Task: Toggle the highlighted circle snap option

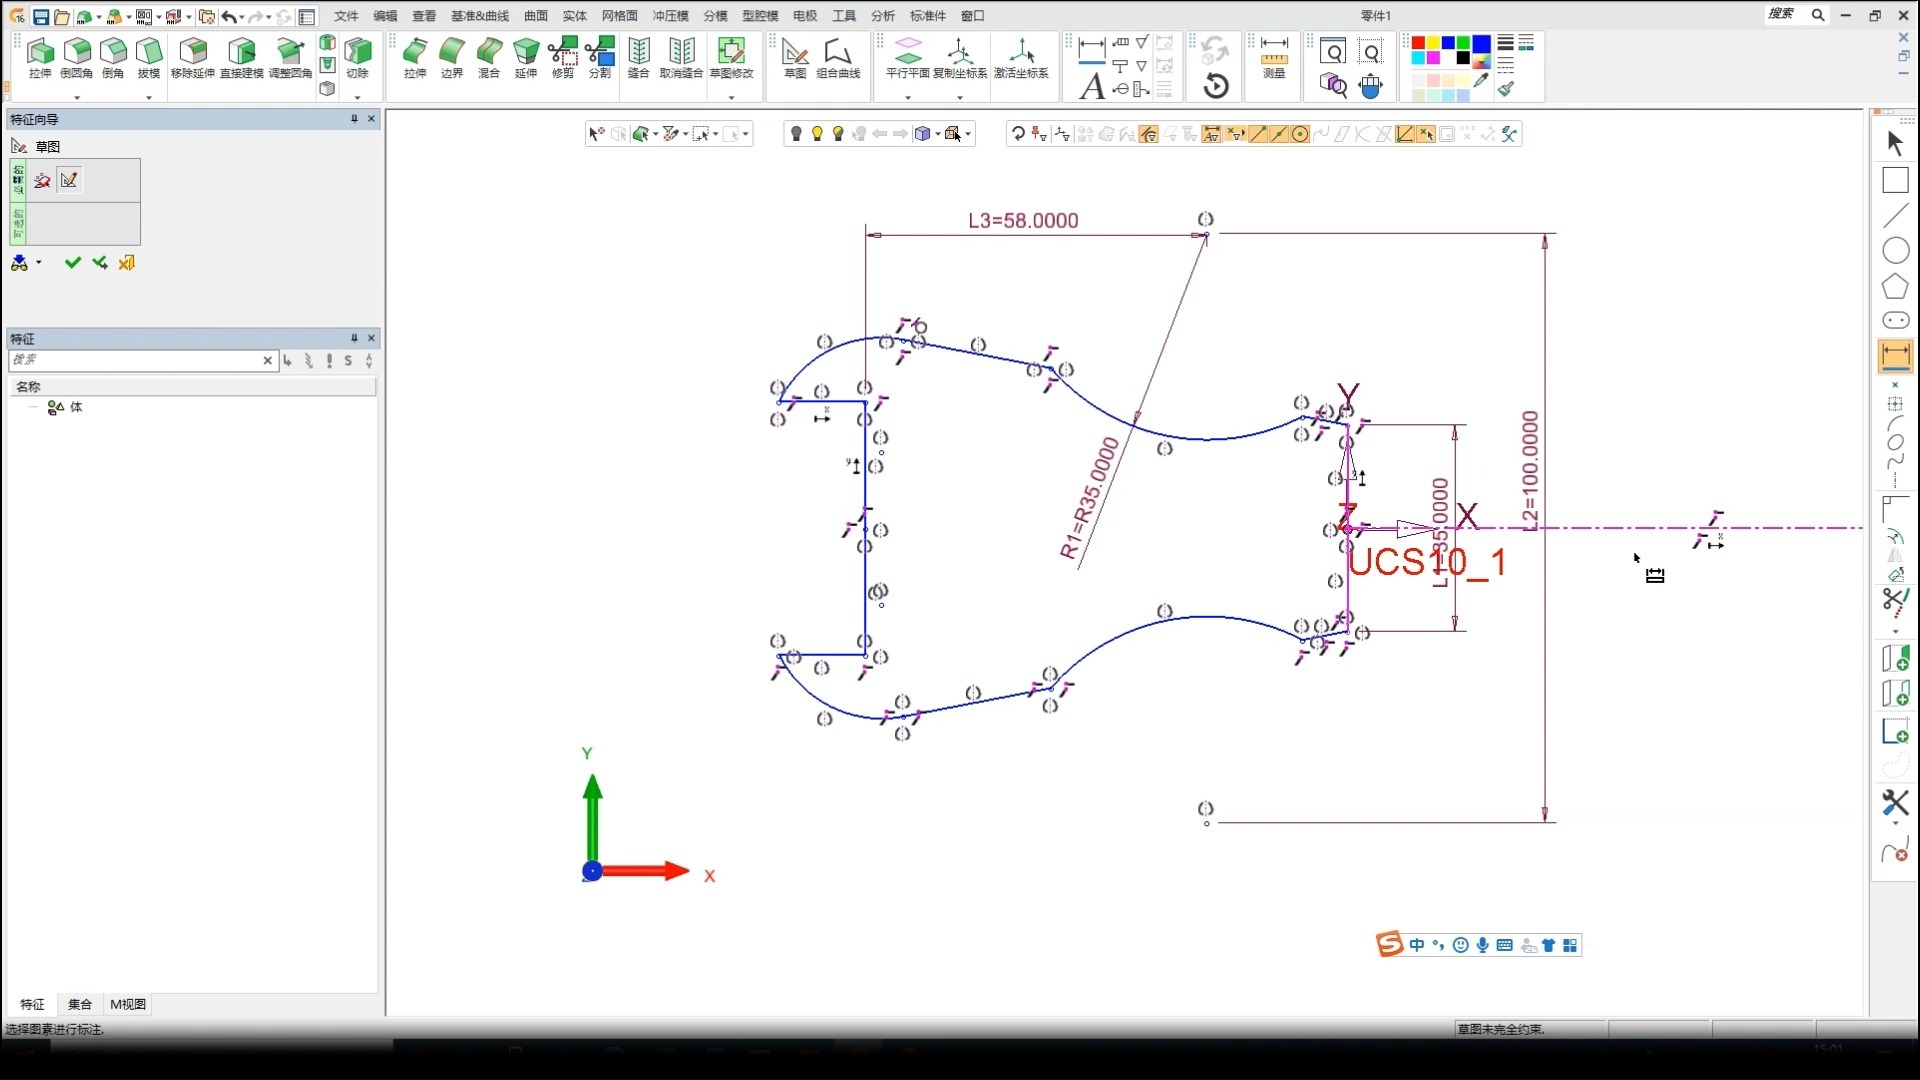Action: (x=1300, y=134)
